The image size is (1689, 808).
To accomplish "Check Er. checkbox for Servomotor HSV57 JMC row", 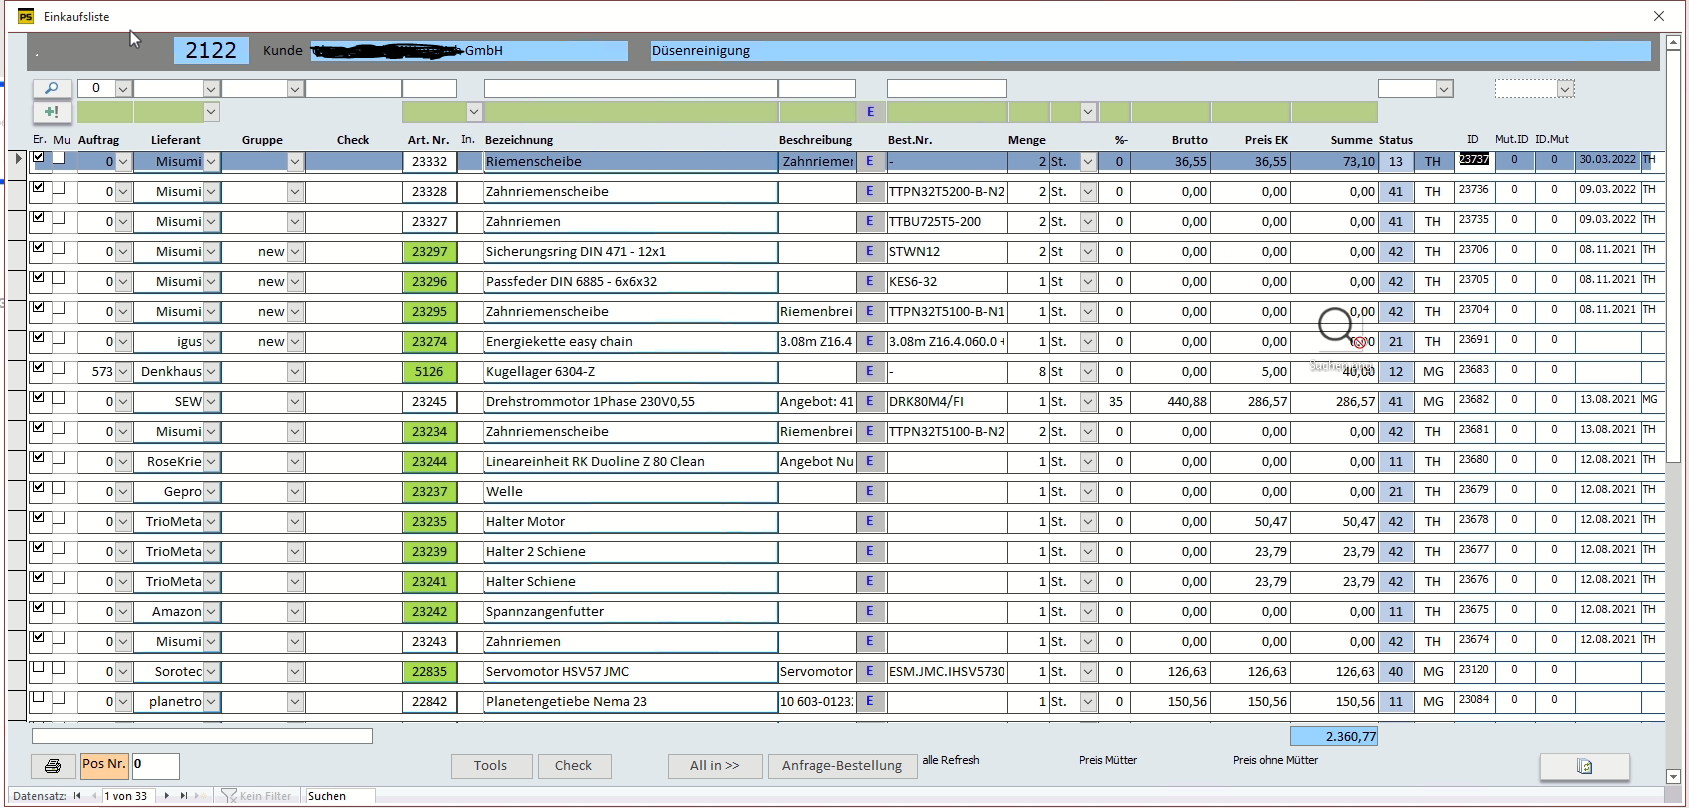I will pos(39,667).
